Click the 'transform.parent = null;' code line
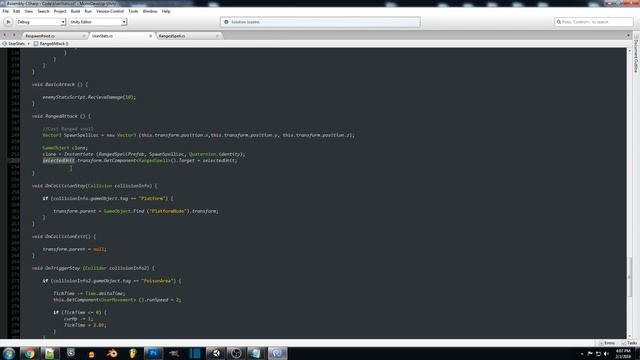The width and height of the screenshot is (640, 360). 74,249
